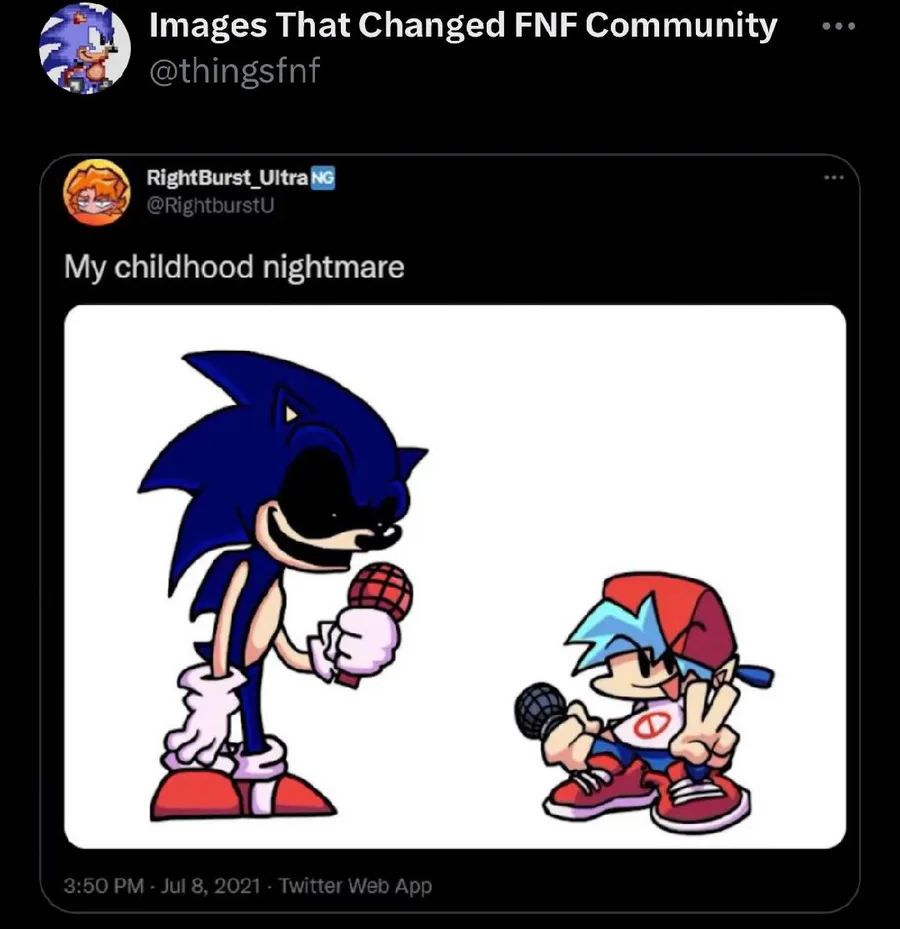Image resolution: width=900 pixels, height=929 pixels.
Task: Open the RightBurst_Ultra display name
Action: (227, 178)
